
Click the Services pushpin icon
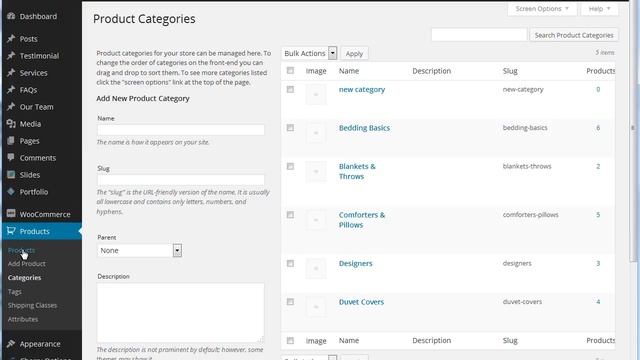click(11, 73)
